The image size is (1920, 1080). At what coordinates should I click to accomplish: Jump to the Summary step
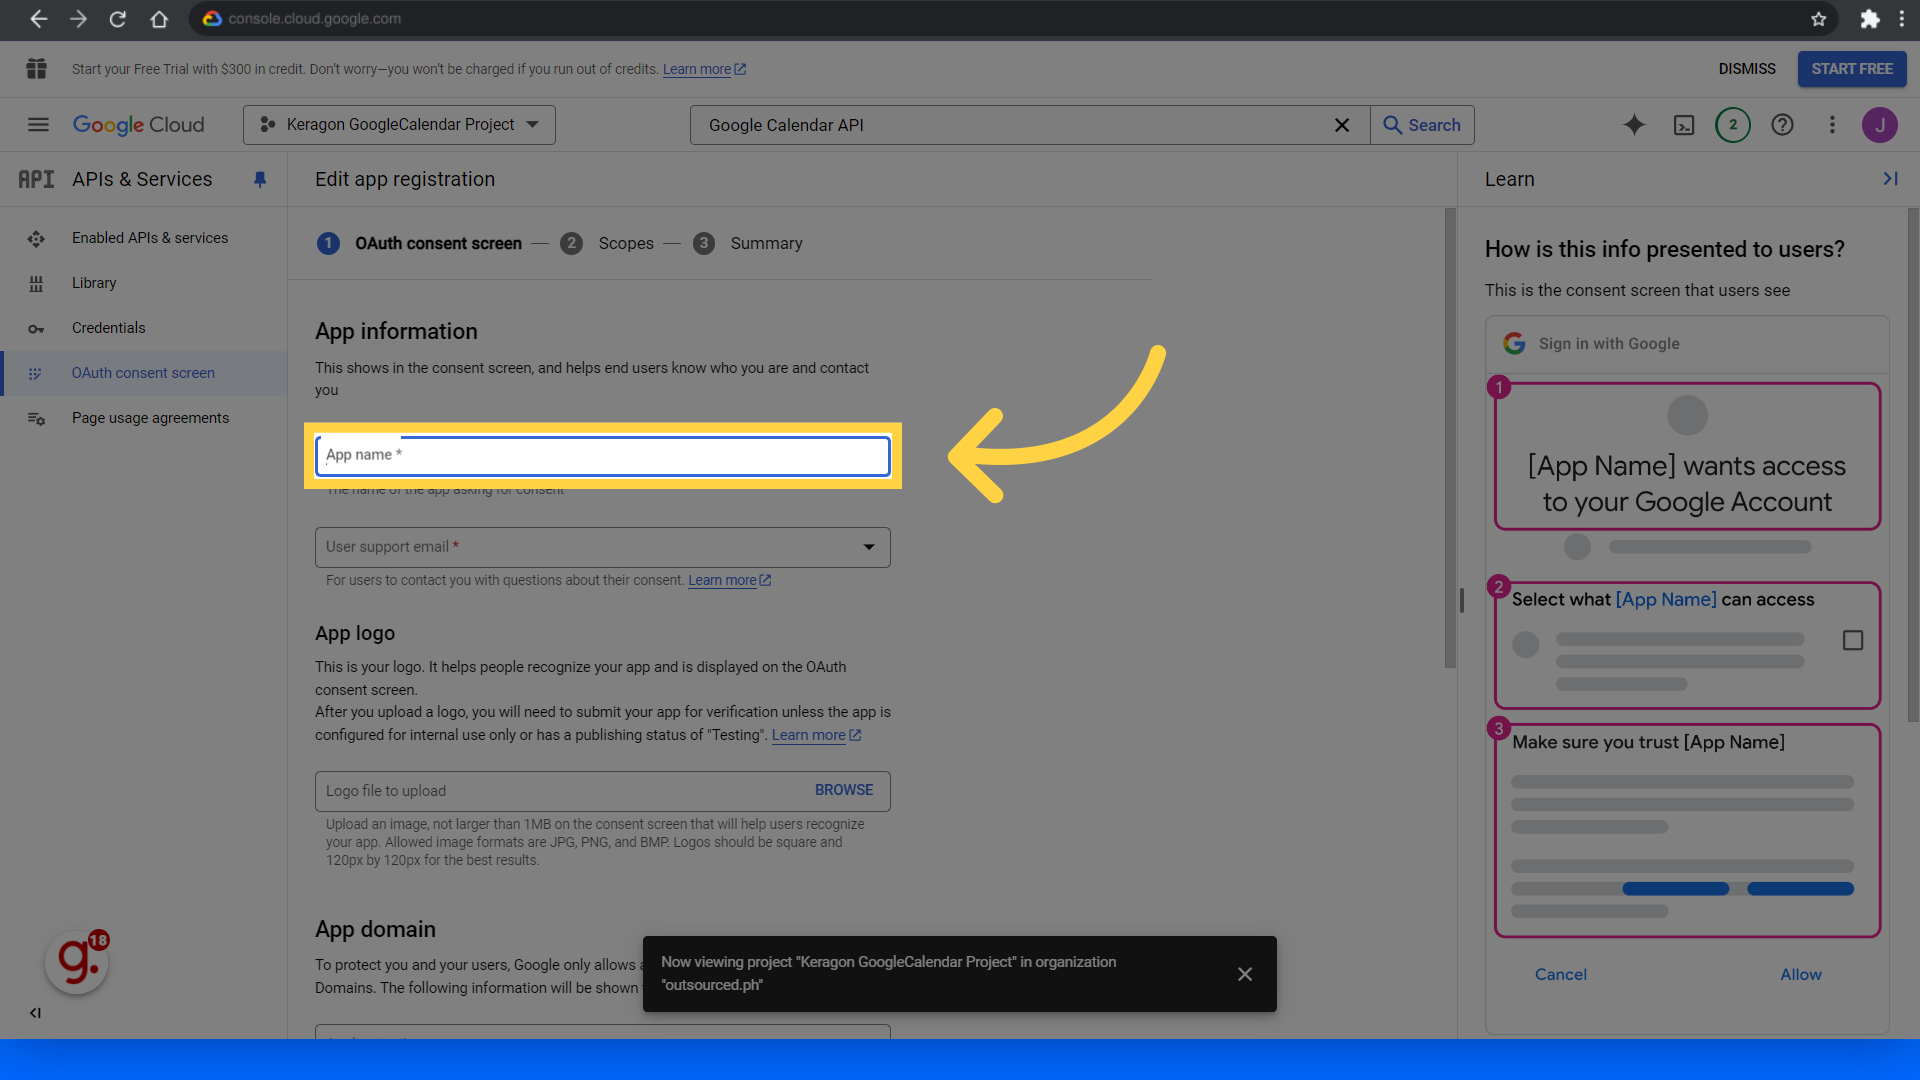click(748, 243)
